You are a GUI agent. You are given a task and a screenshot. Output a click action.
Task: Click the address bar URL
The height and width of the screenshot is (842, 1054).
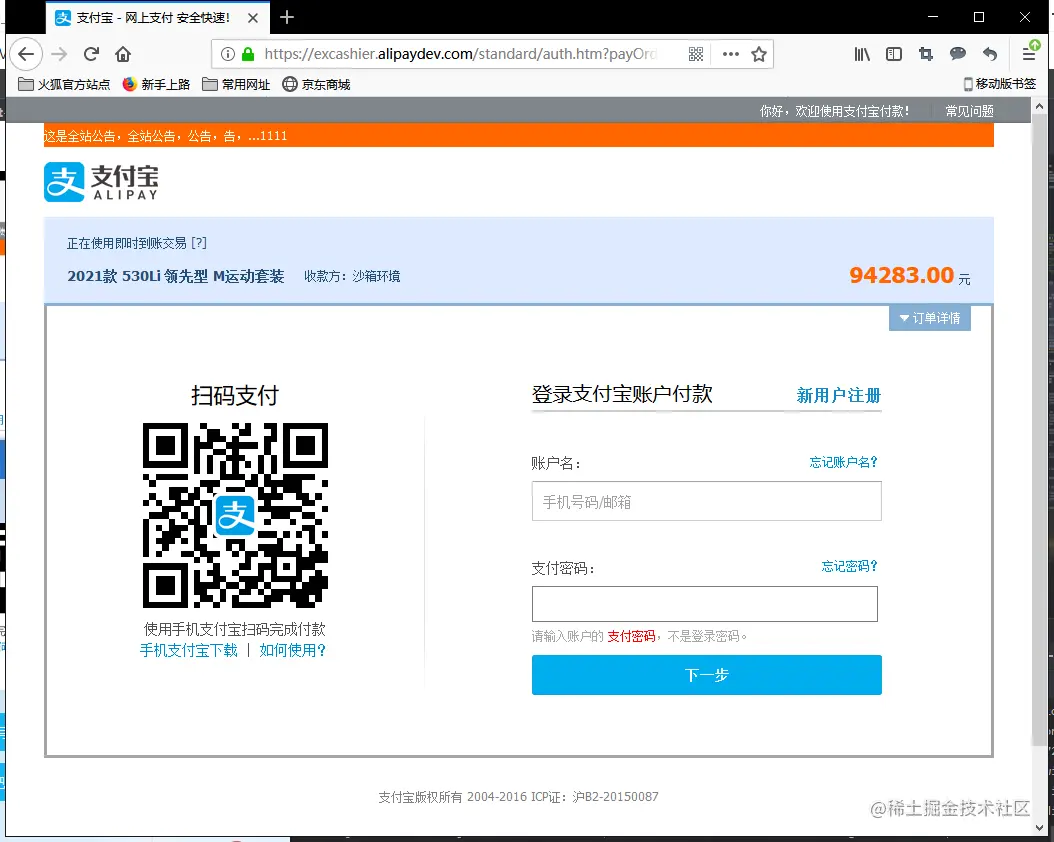(x=460, y=54)
